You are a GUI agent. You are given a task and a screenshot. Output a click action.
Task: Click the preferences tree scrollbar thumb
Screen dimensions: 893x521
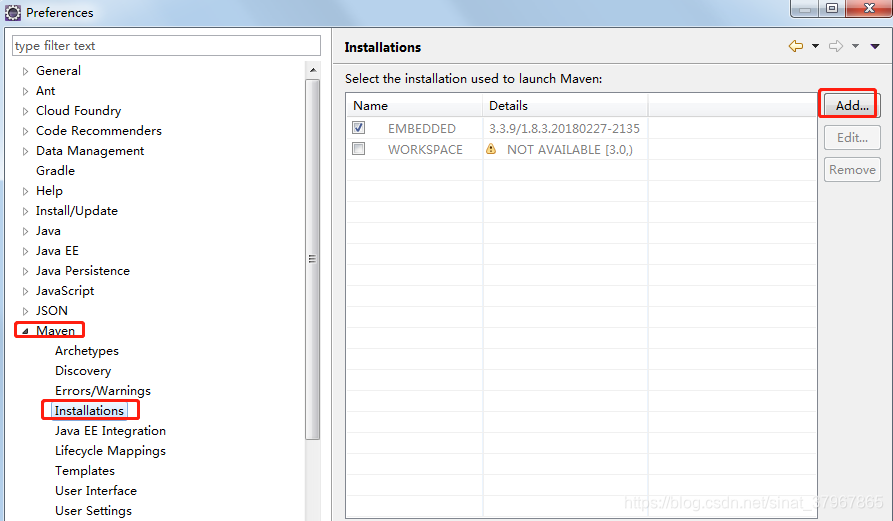(313, 259)
